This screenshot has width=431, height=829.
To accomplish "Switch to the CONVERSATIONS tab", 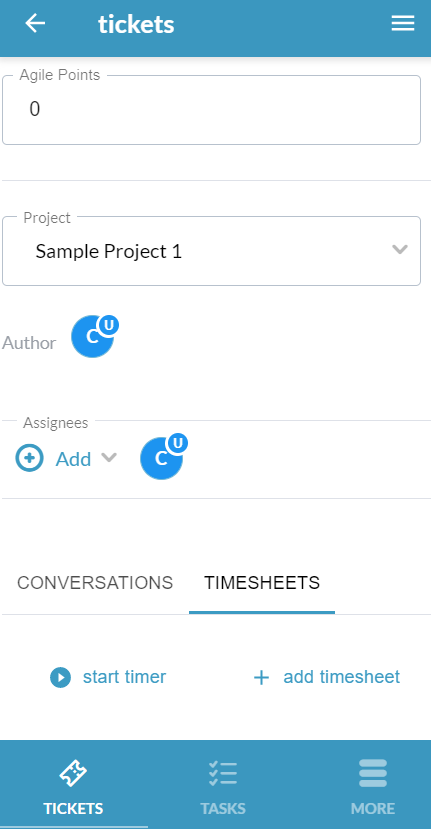I will tap(95, 583).
